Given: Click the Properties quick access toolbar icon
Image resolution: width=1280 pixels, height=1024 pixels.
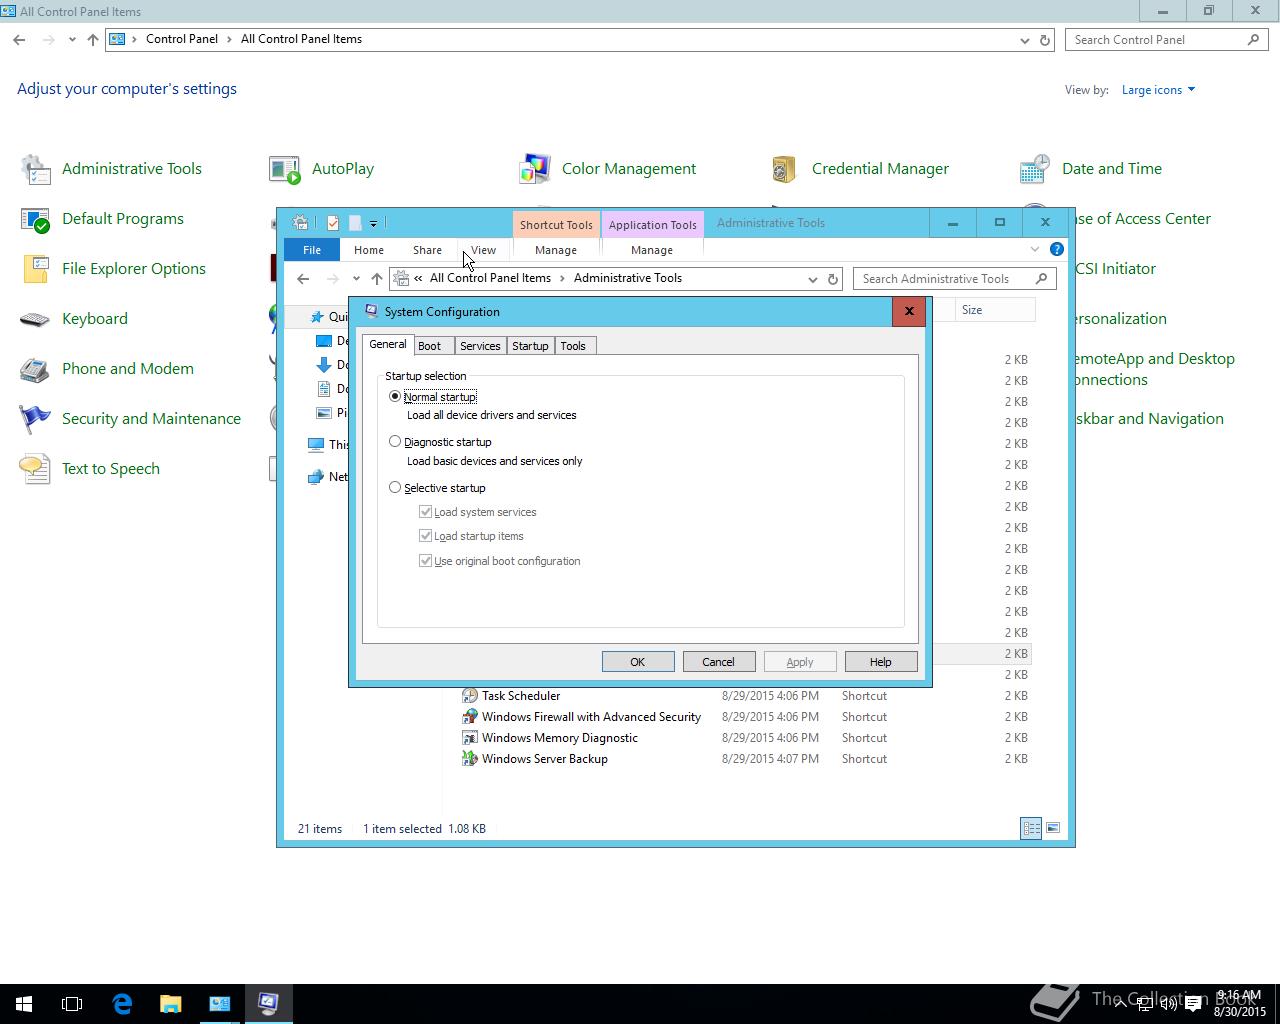Looking at the screenshot, I should (x=332, y=223).
